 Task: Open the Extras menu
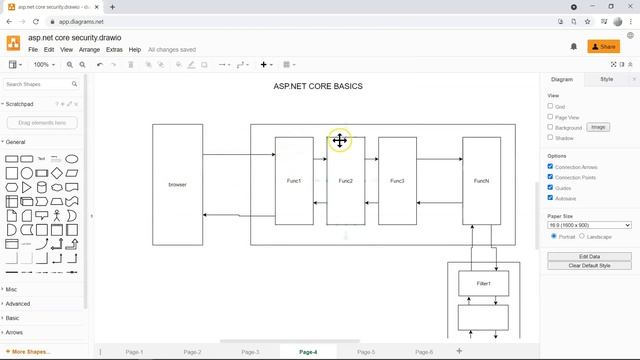click(x=114, y=49)
